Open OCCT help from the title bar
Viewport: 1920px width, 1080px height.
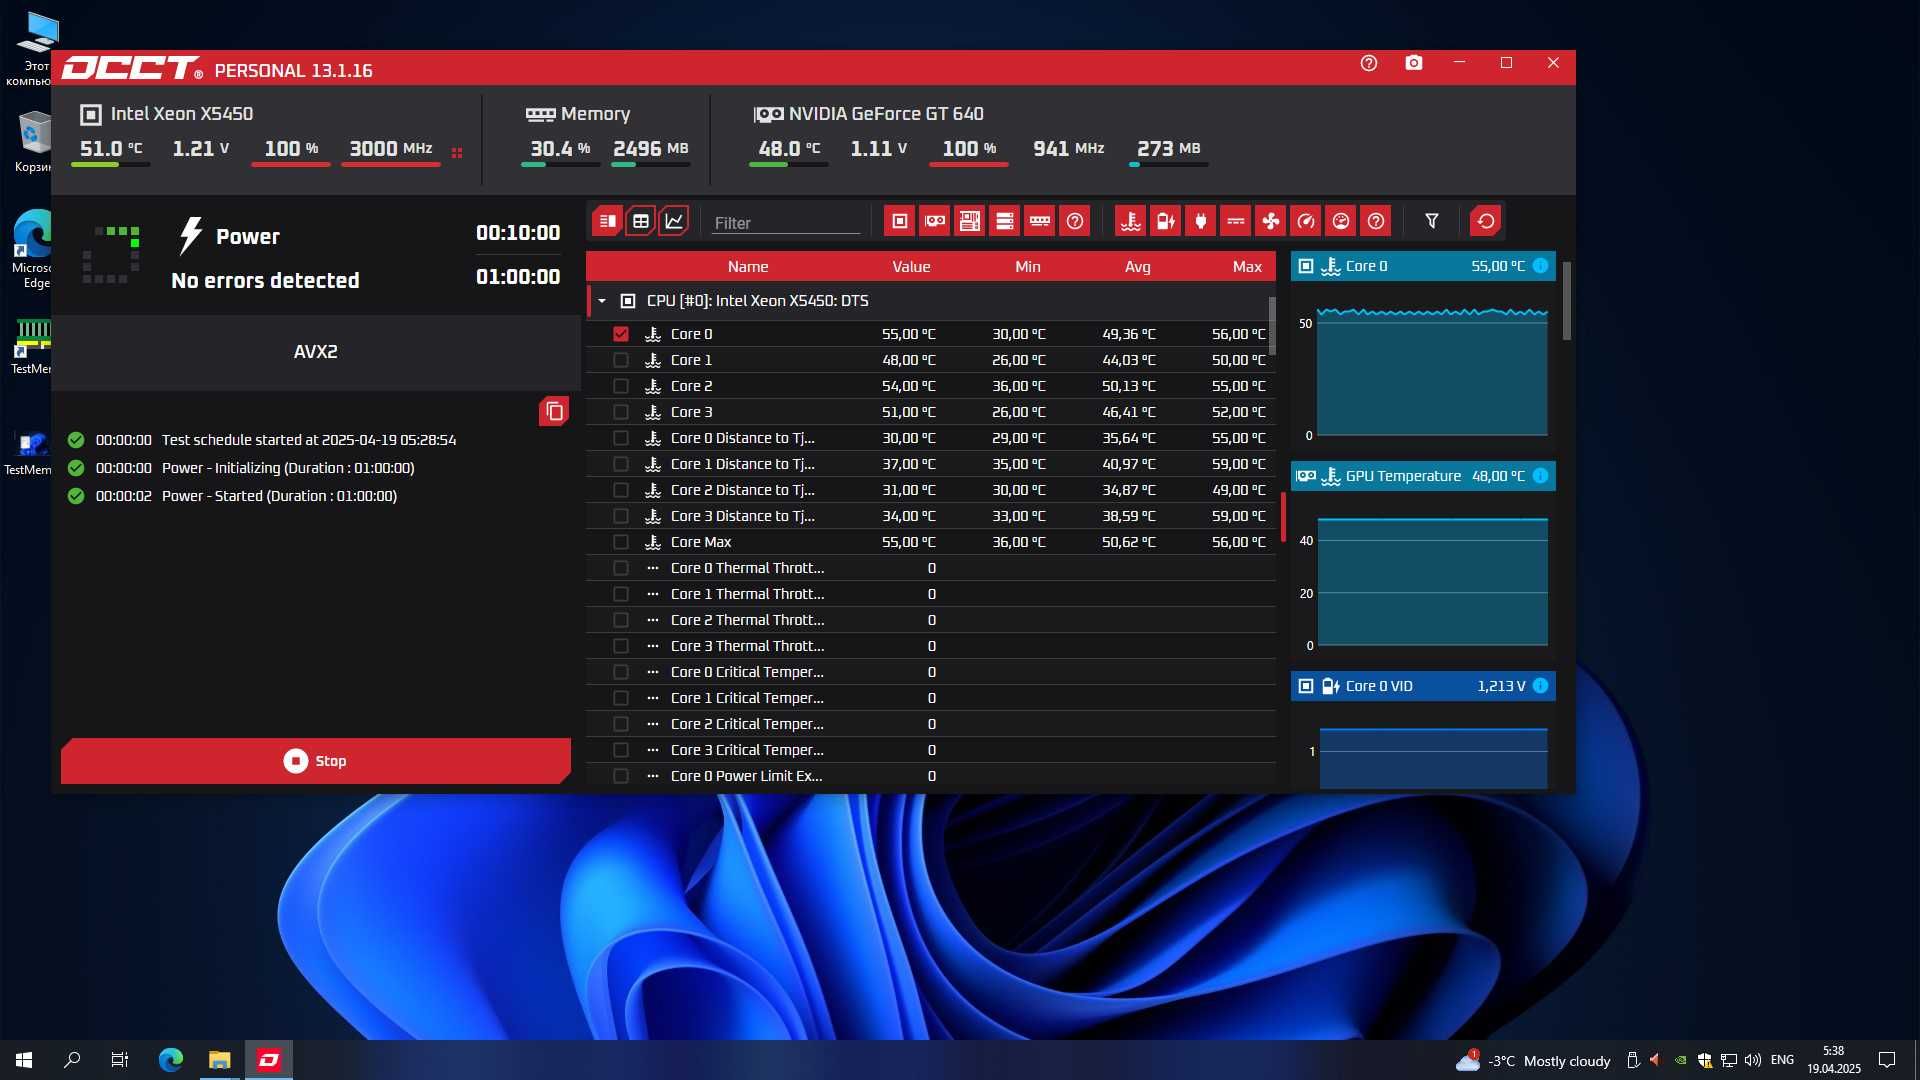click(x=1369, y=63)
